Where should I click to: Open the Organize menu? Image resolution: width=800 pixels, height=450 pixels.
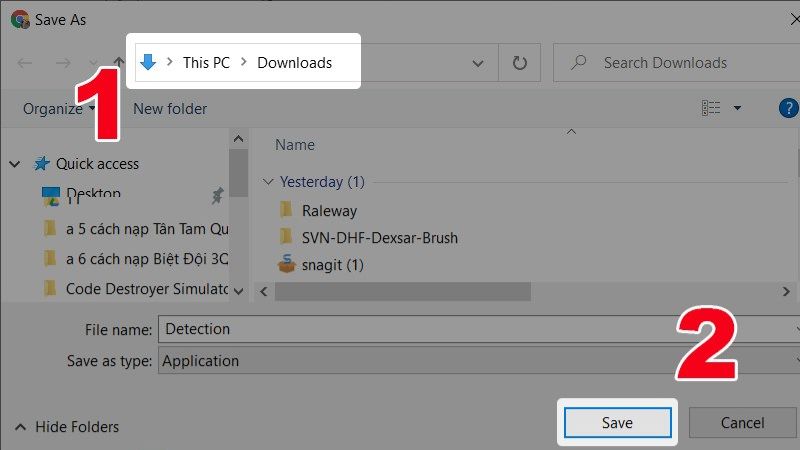(59, 109)
